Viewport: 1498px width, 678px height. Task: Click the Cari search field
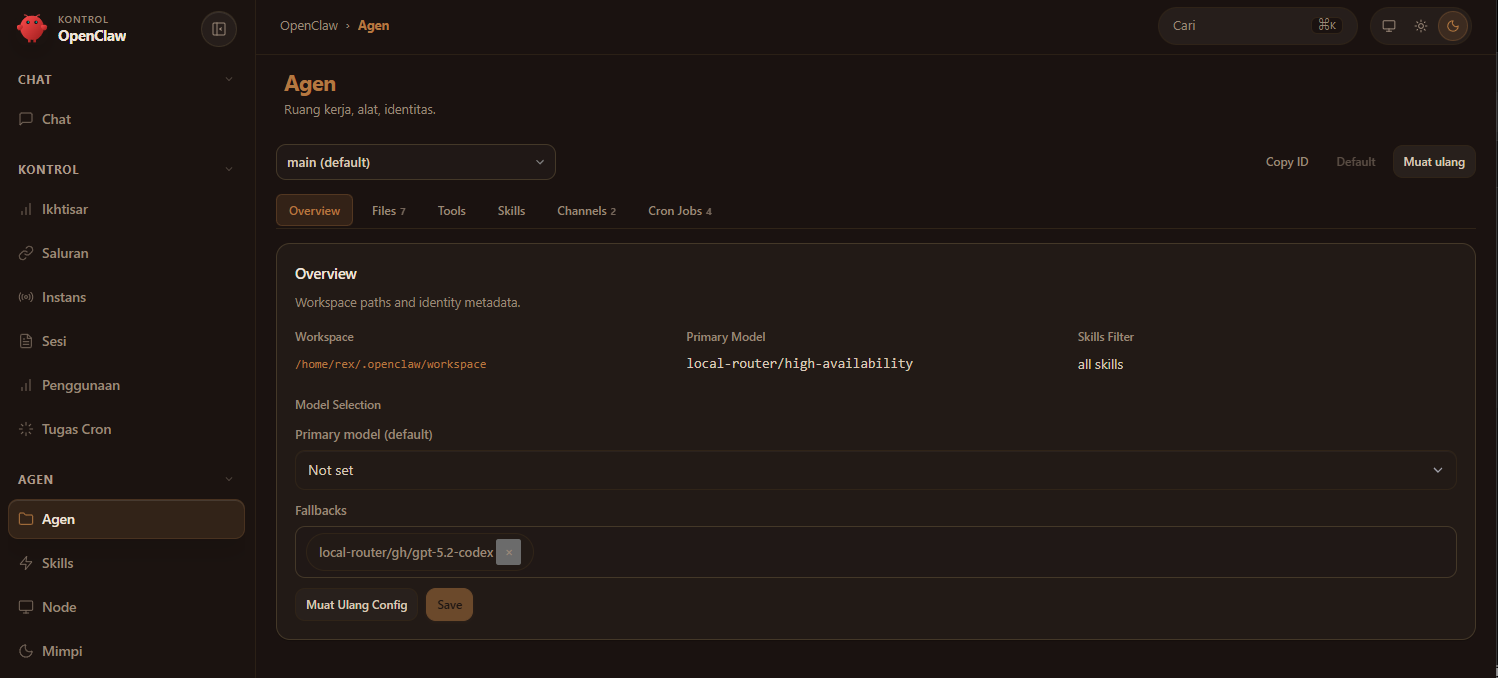(x=1258, y=26)
